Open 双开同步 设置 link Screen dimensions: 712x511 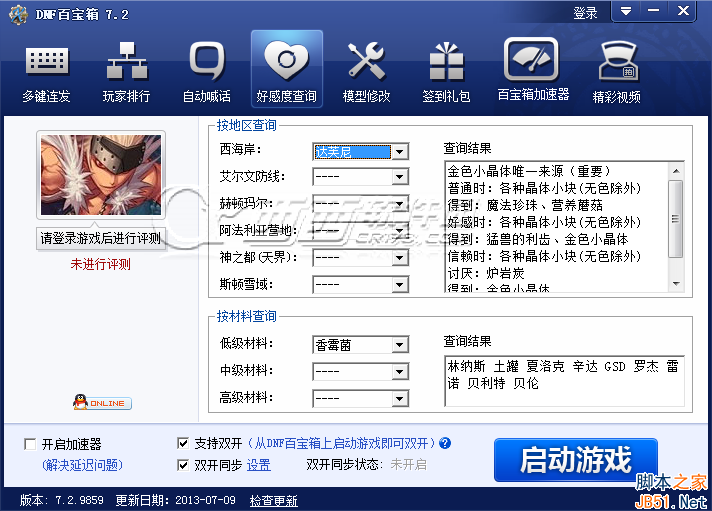point(258,465)
